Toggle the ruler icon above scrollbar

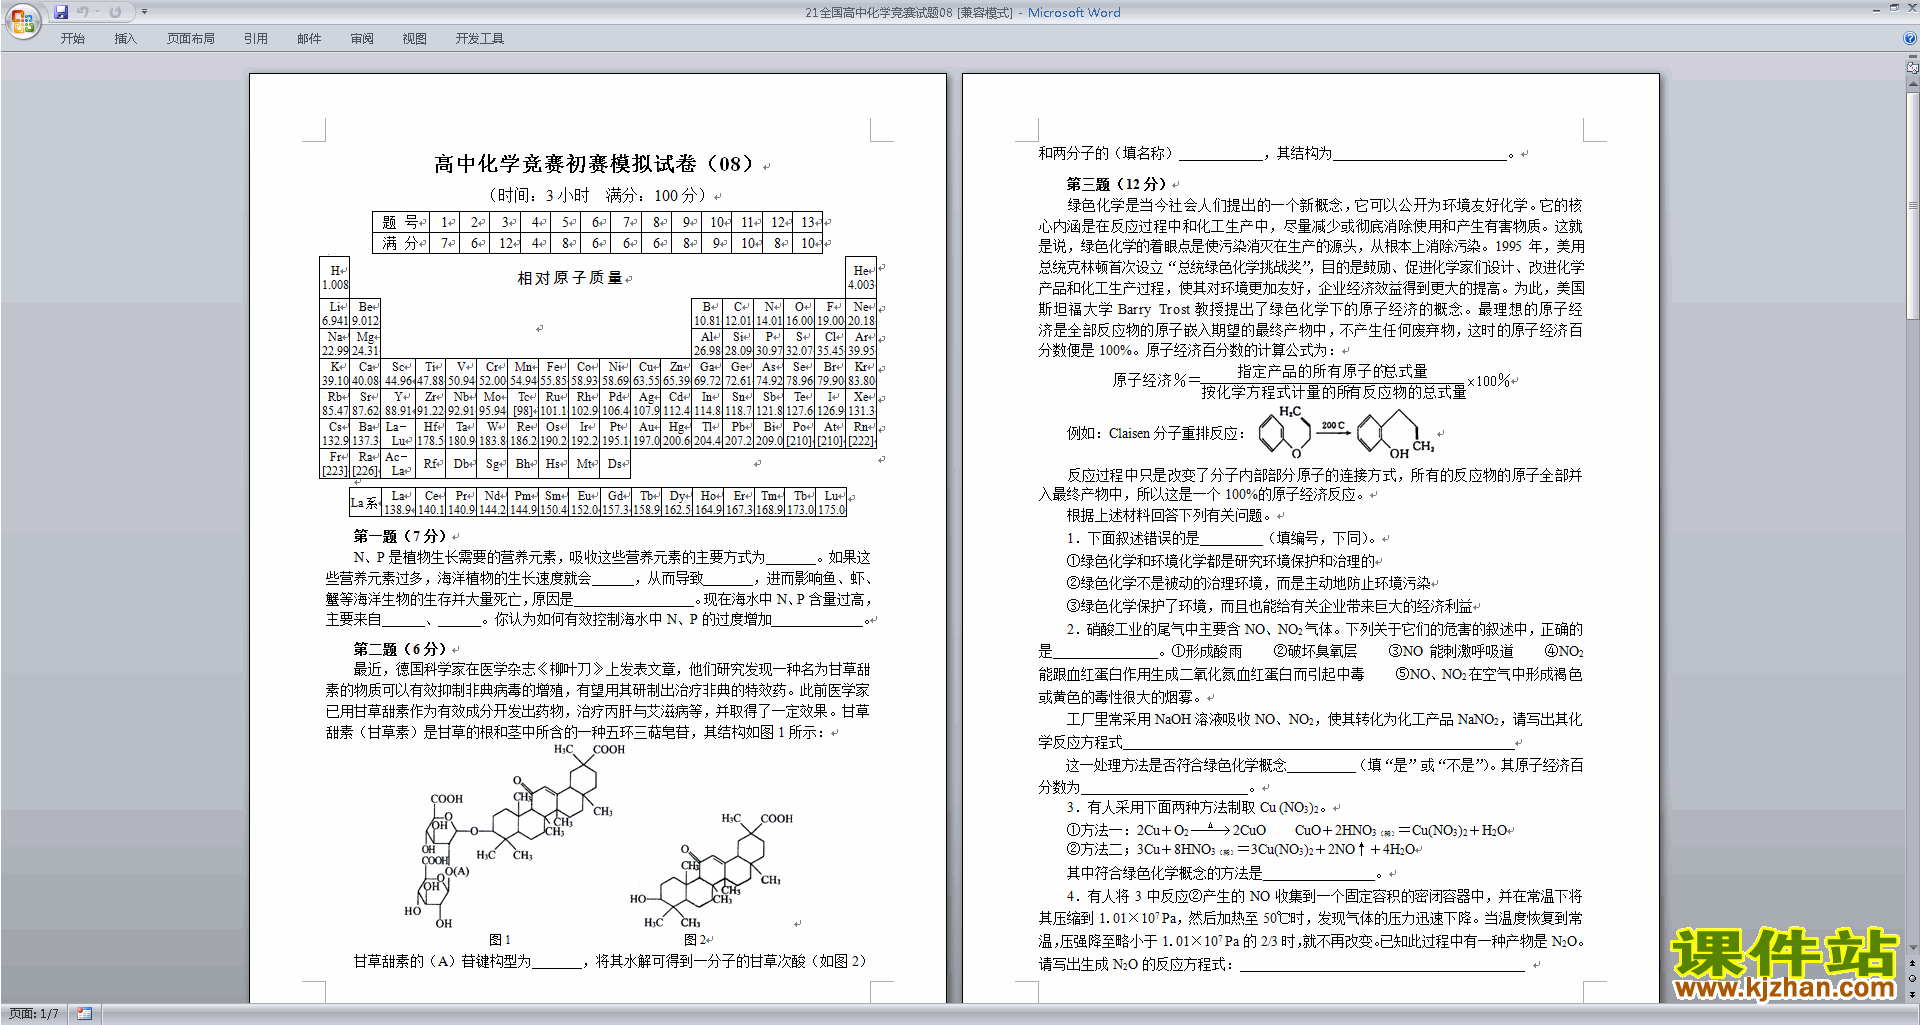tap(1913, 68)
